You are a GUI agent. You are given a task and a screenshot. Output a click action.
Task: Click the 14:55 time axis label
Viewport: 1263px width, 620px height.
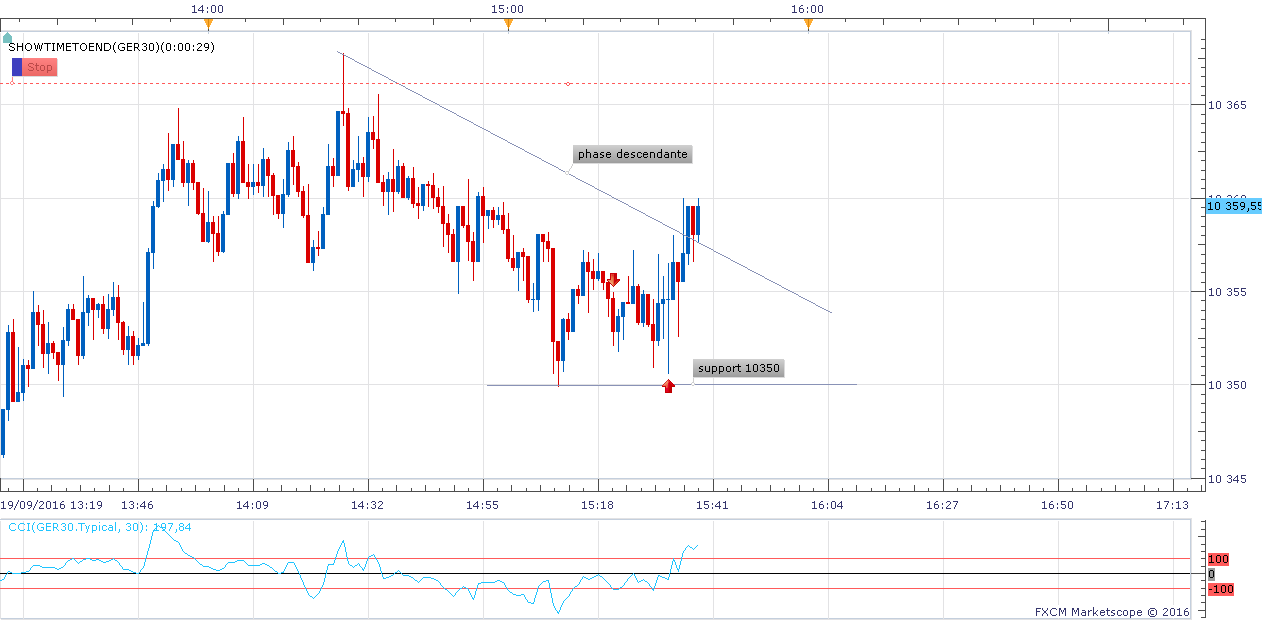pos(482,505)
